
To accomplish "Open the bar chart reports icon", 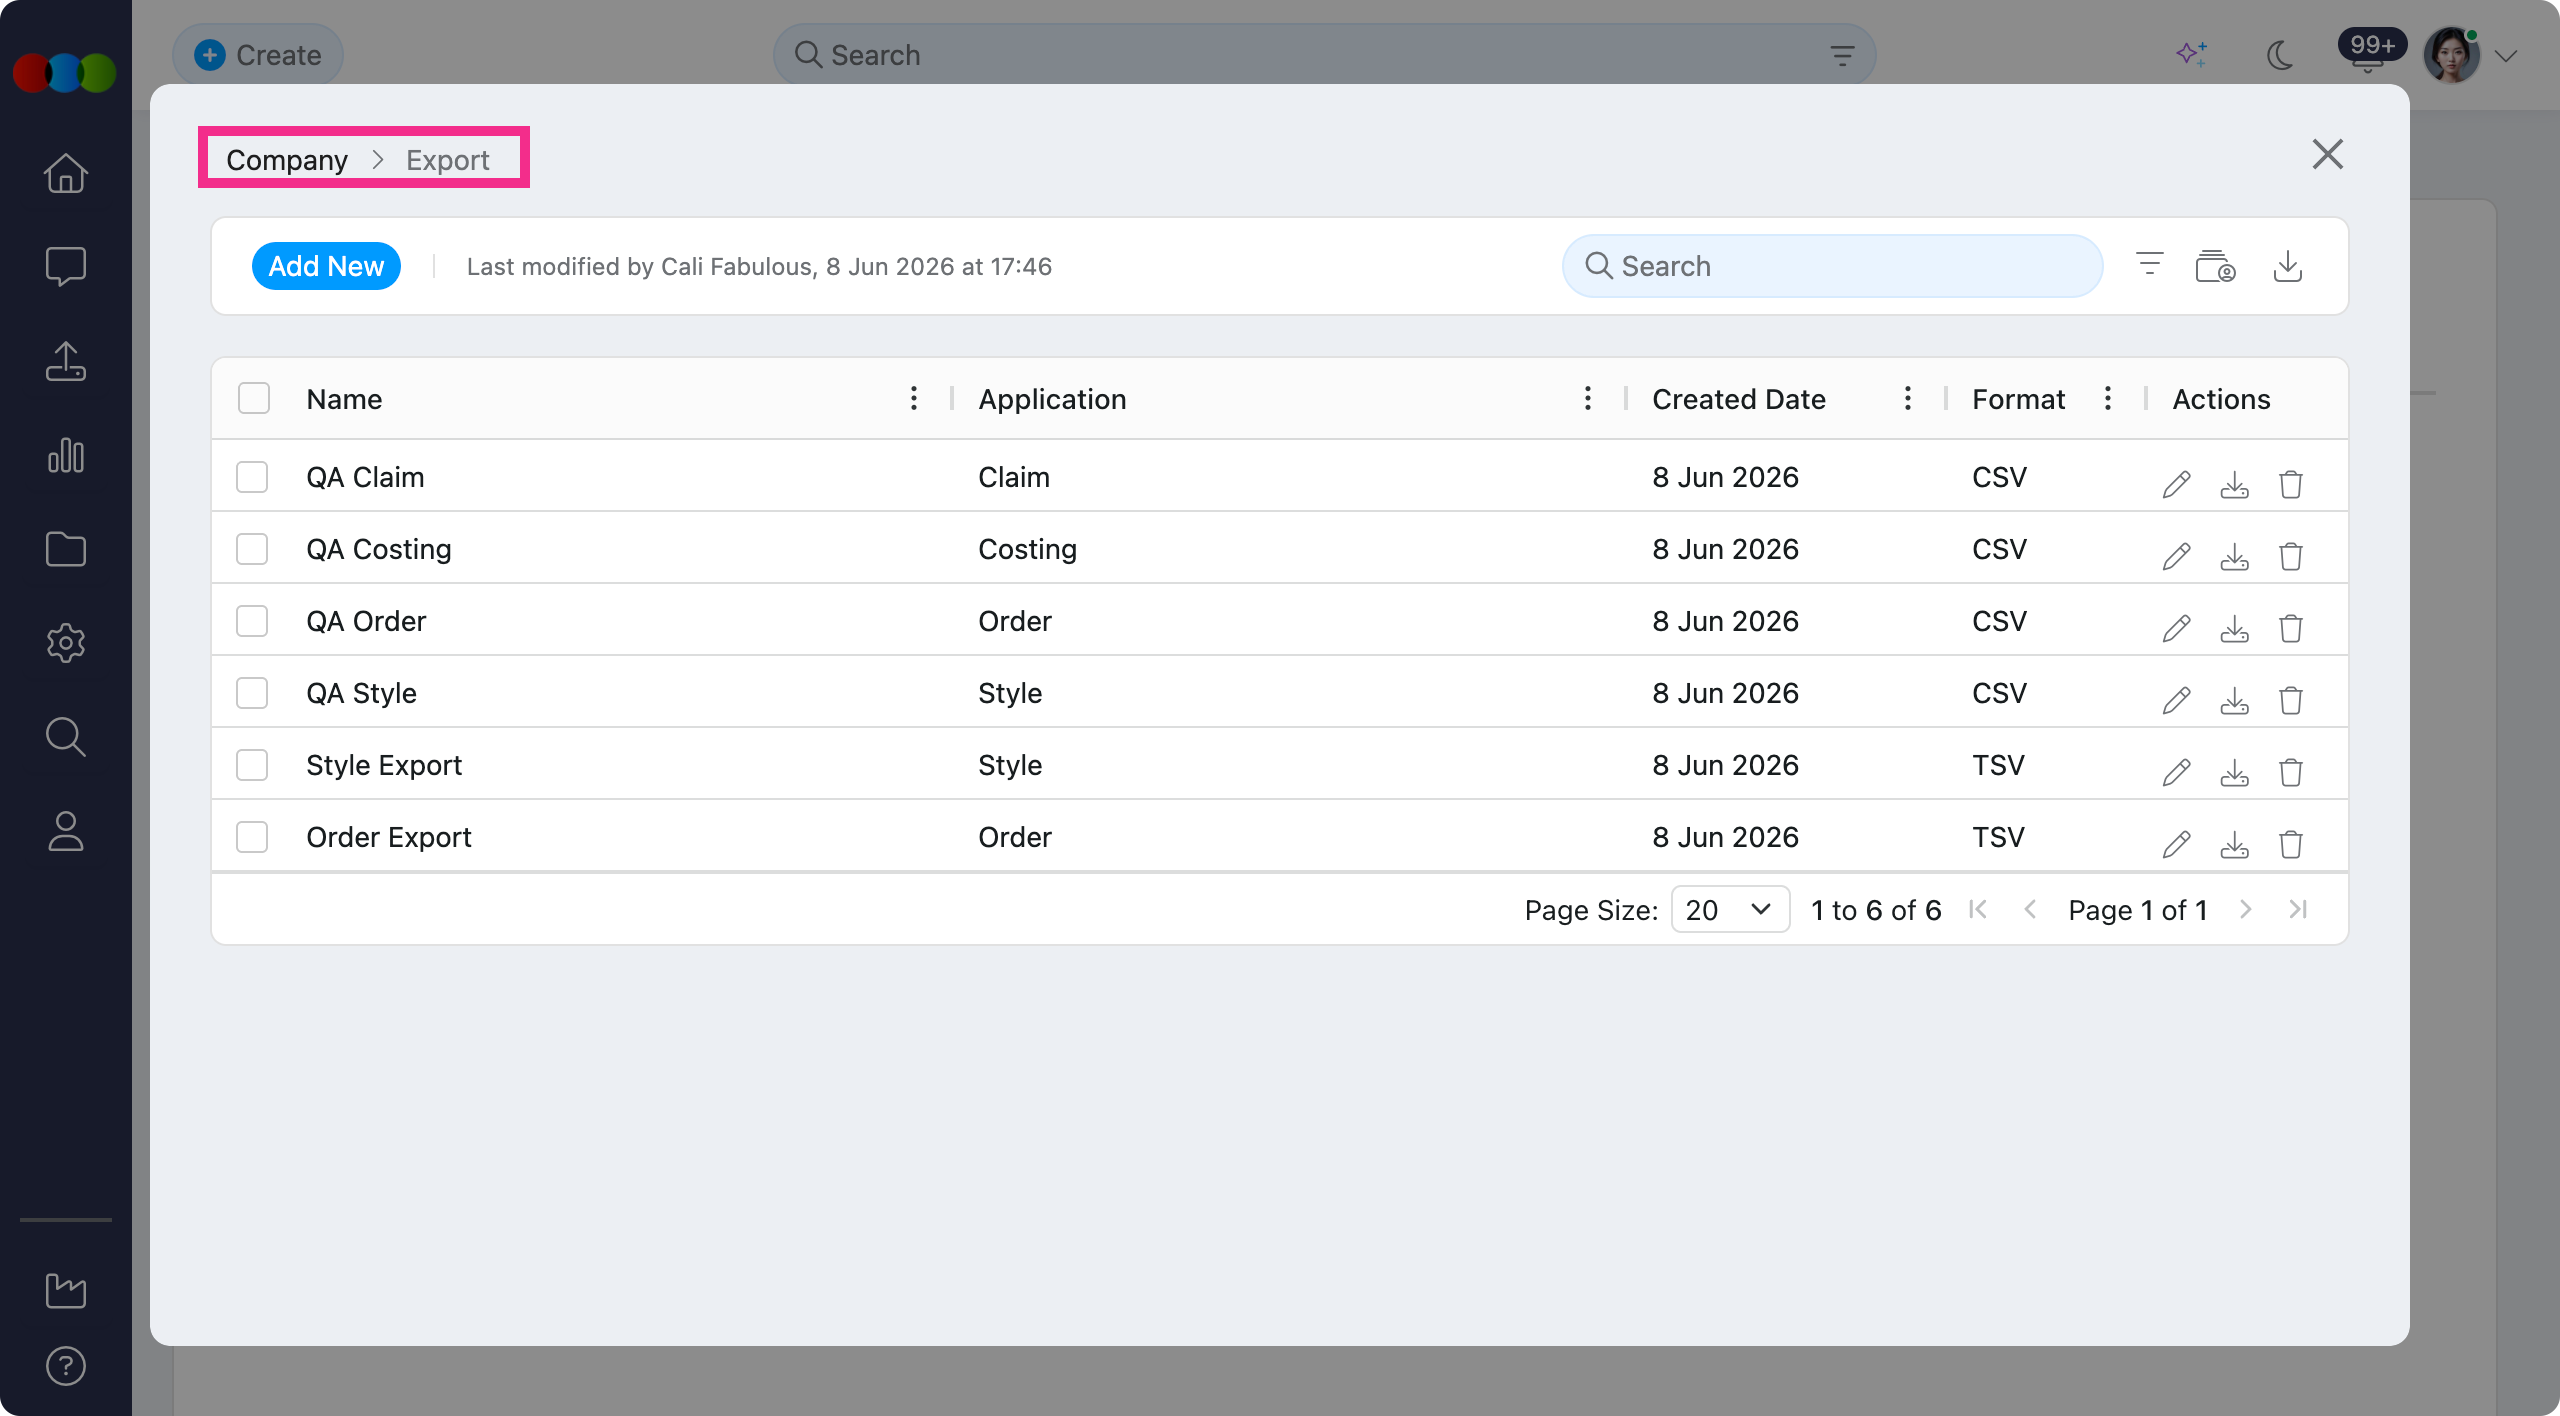I will click(66, 455).
